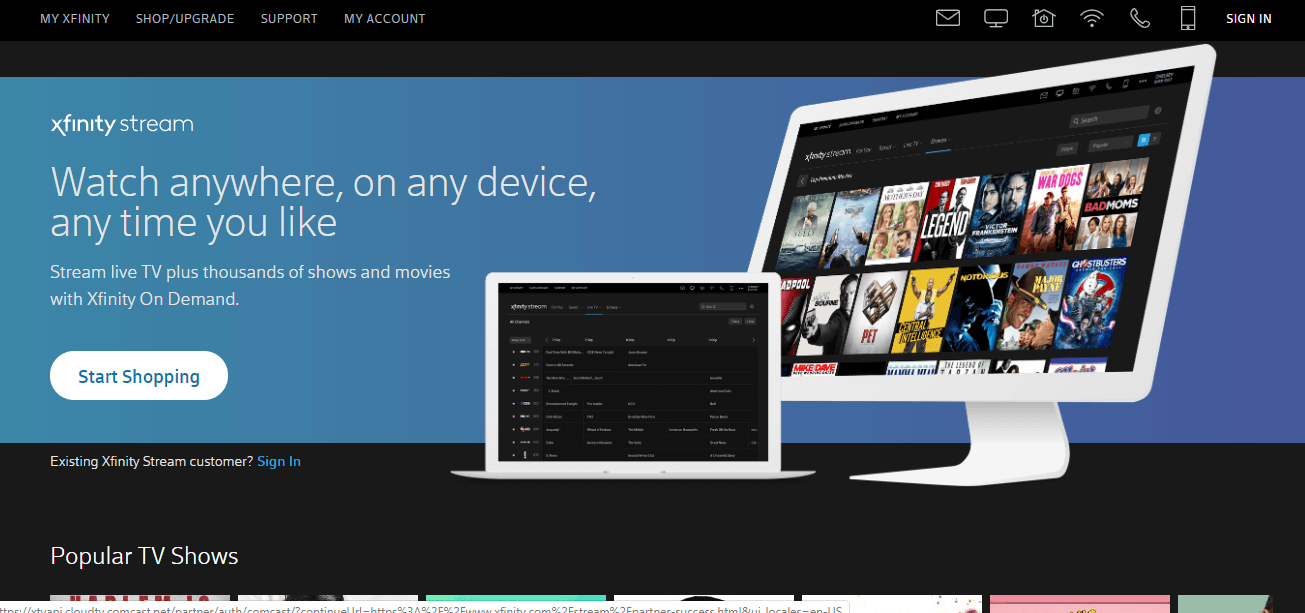Click the "Popular TV Shows" heading
Image resolution: width=1305 pixels, height=613 pixels.
tap(144, 556)
